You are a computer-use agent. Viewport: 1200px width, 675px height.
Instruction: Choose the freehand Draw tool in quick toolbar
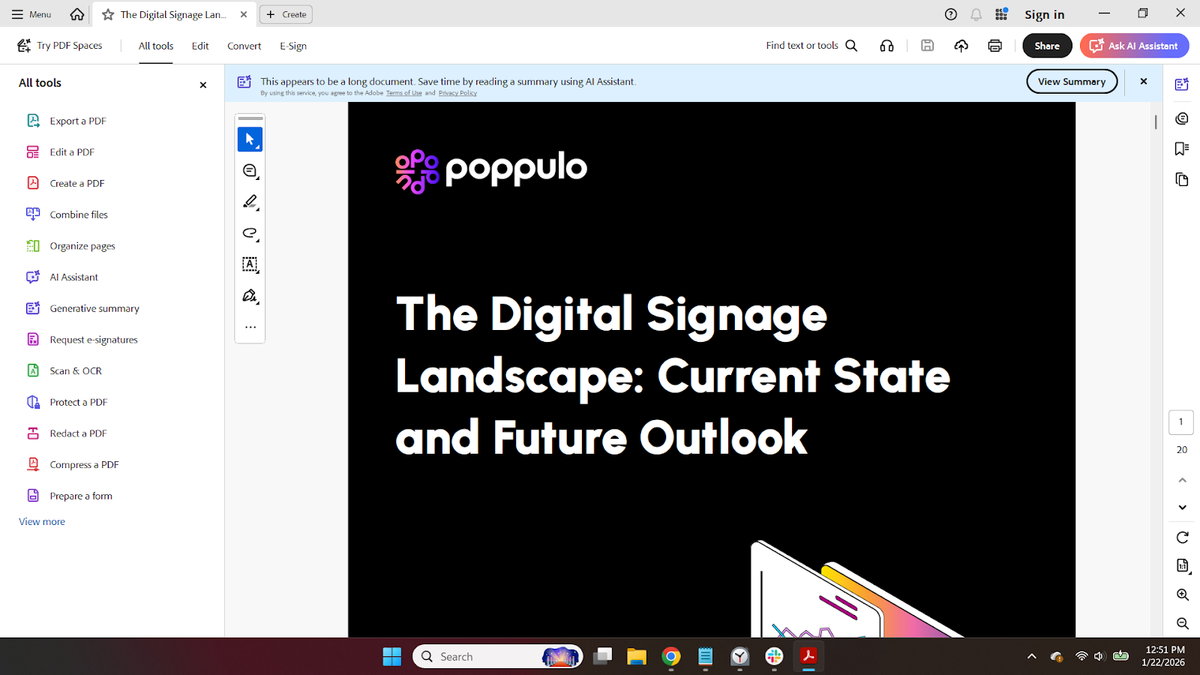(x=250, y=233)
